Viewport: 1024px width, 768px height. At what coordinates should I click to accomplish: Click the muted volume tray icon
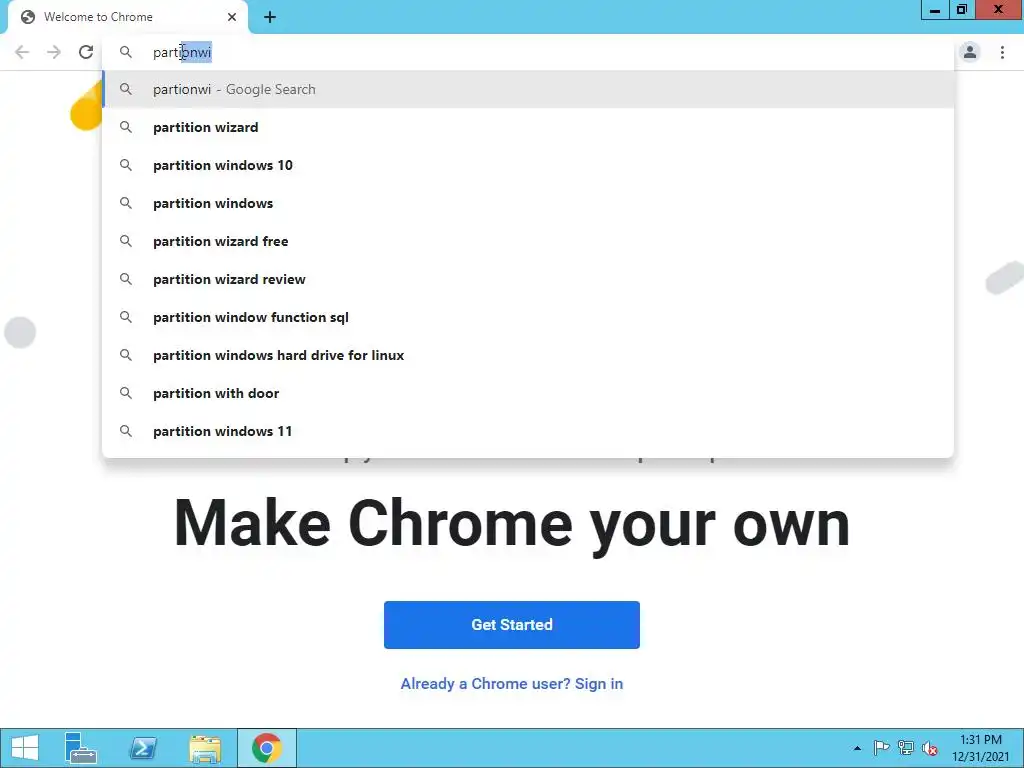tap(930, 748)
